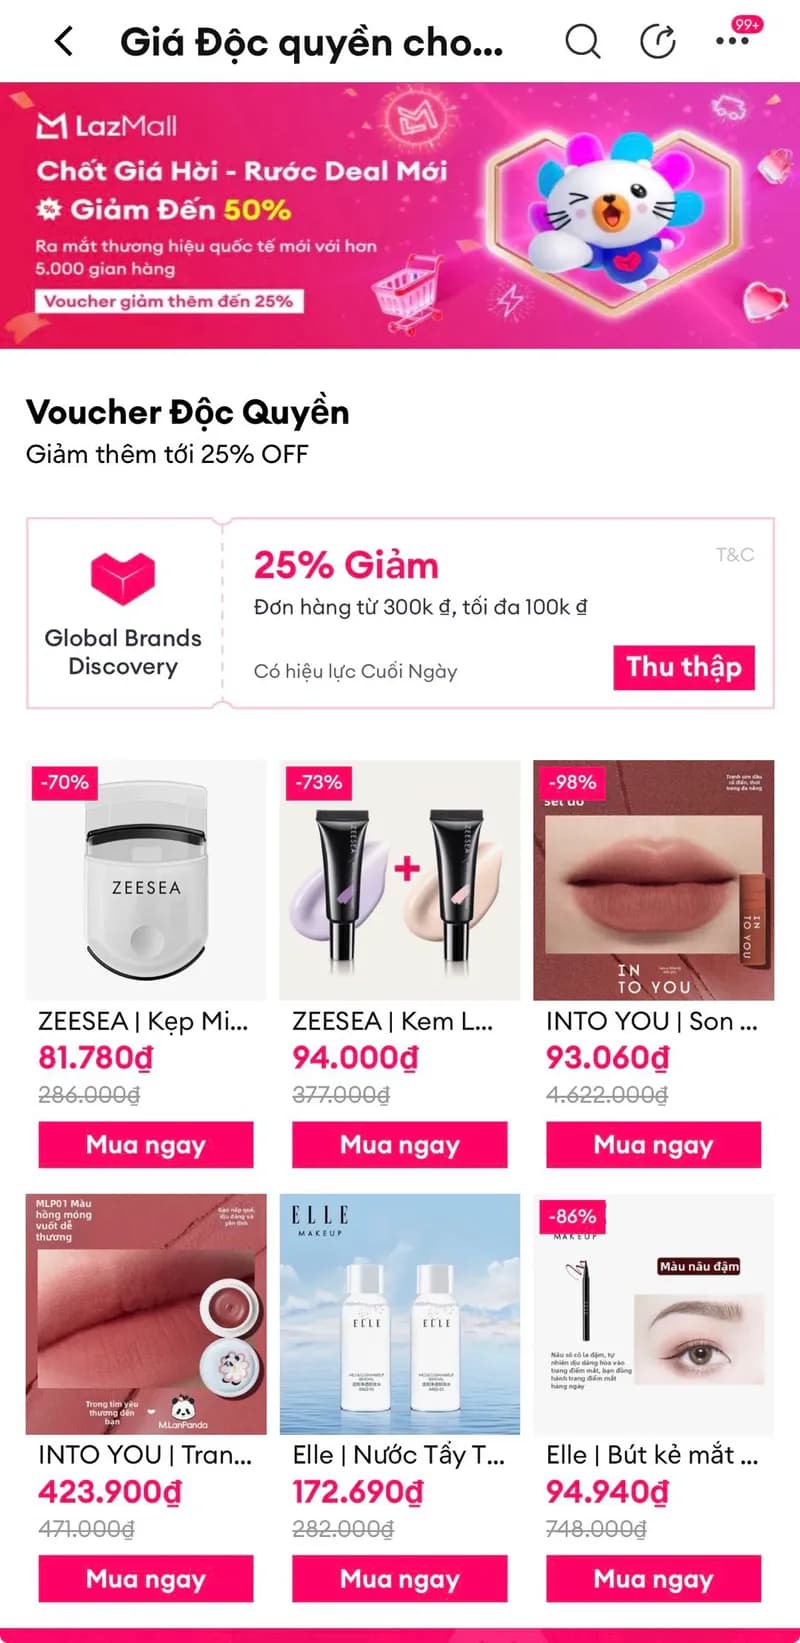800x1643 pixels.
Task: Tap the Voucher giảm thêm đến 25% label
Action: pos(168,301)
